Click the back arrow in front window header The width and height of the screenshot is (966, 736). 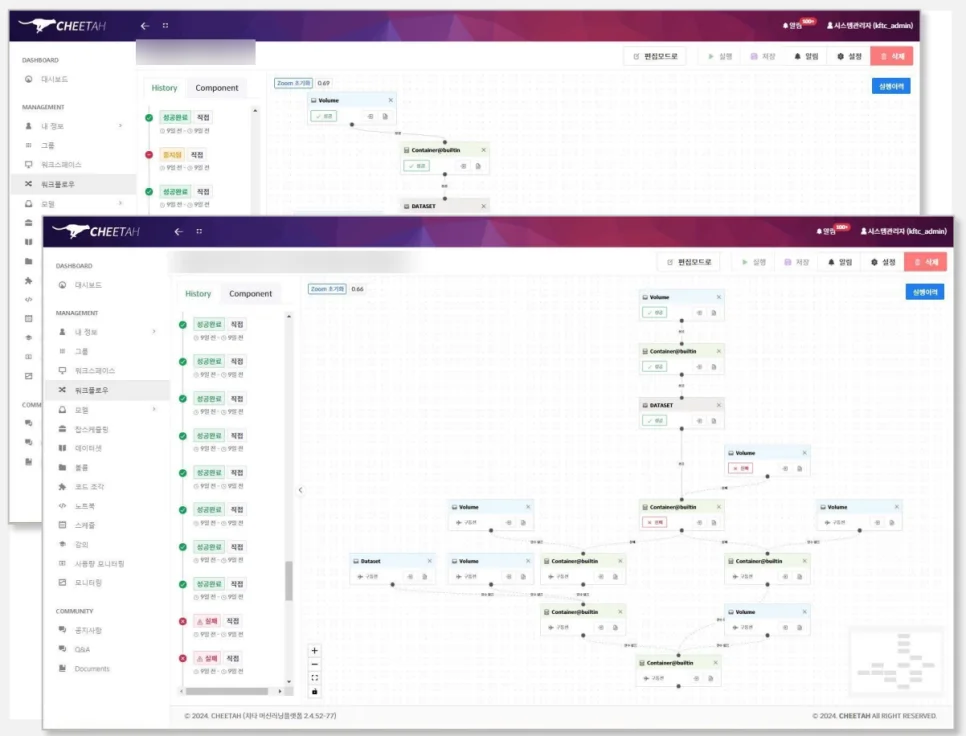(179, 232)
